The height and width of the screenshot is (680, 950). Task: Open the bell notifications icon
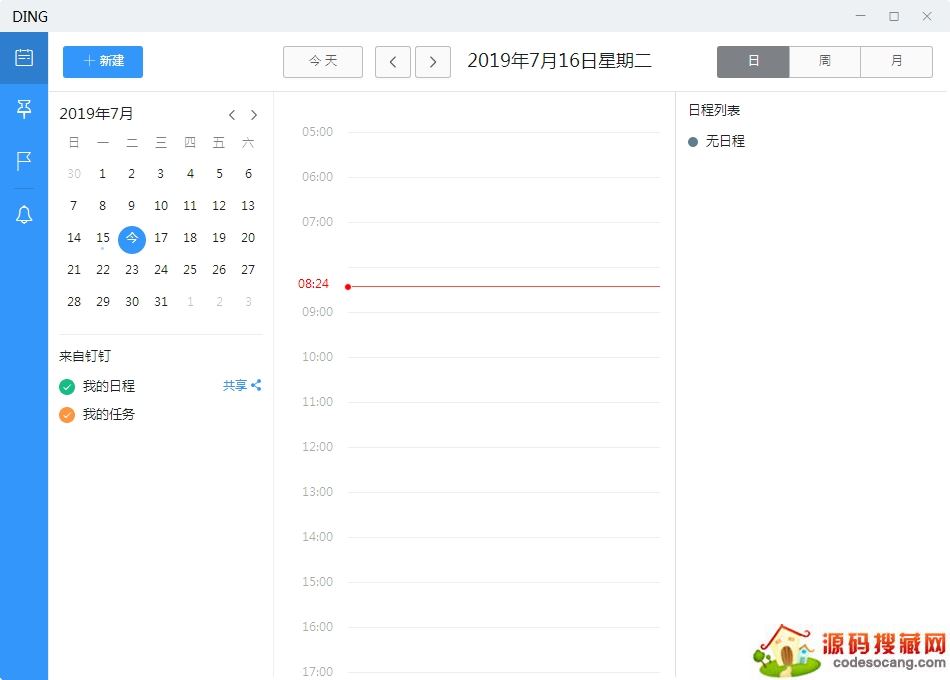click(x=24, y=214)
